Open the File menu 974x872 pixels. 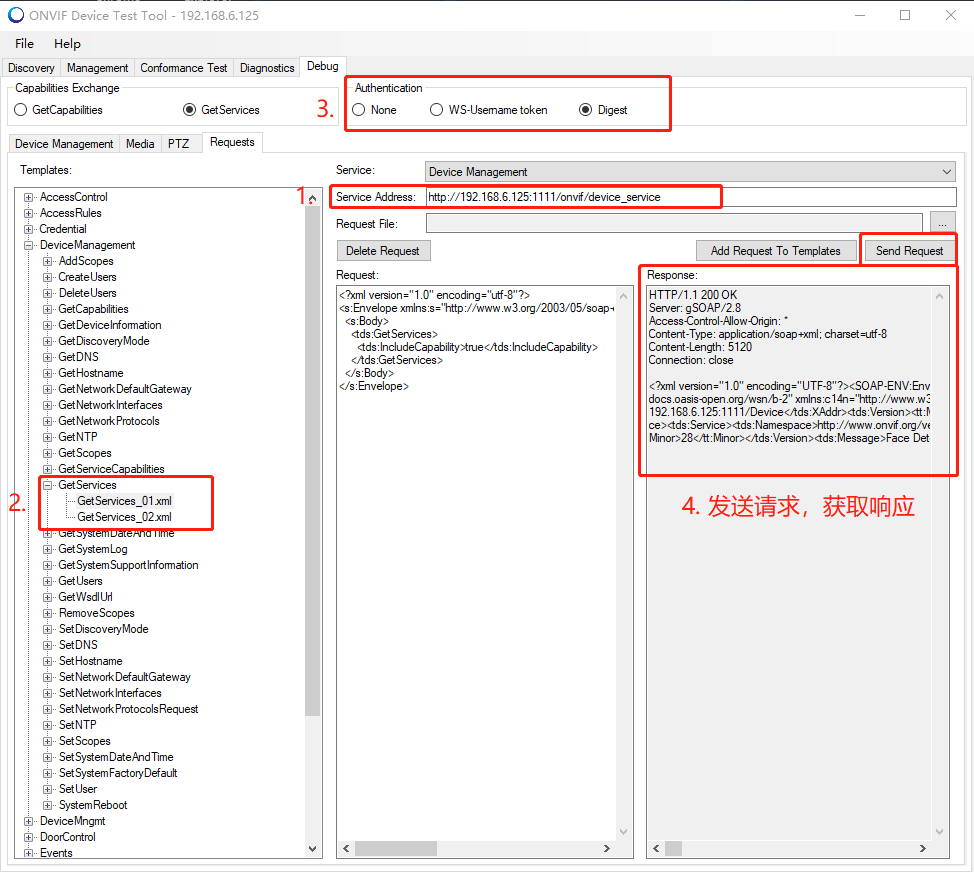pos(25,44)
